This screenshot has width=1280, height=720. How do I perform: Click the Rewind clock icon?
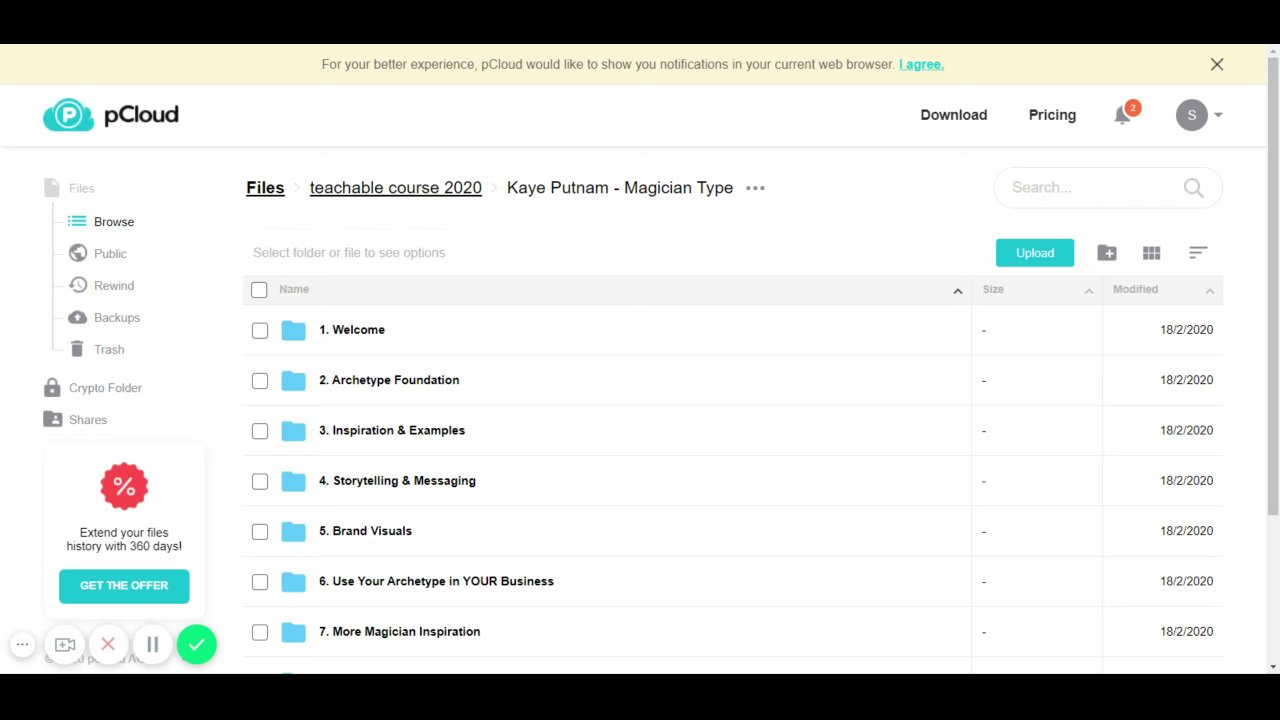coord(77,285)
